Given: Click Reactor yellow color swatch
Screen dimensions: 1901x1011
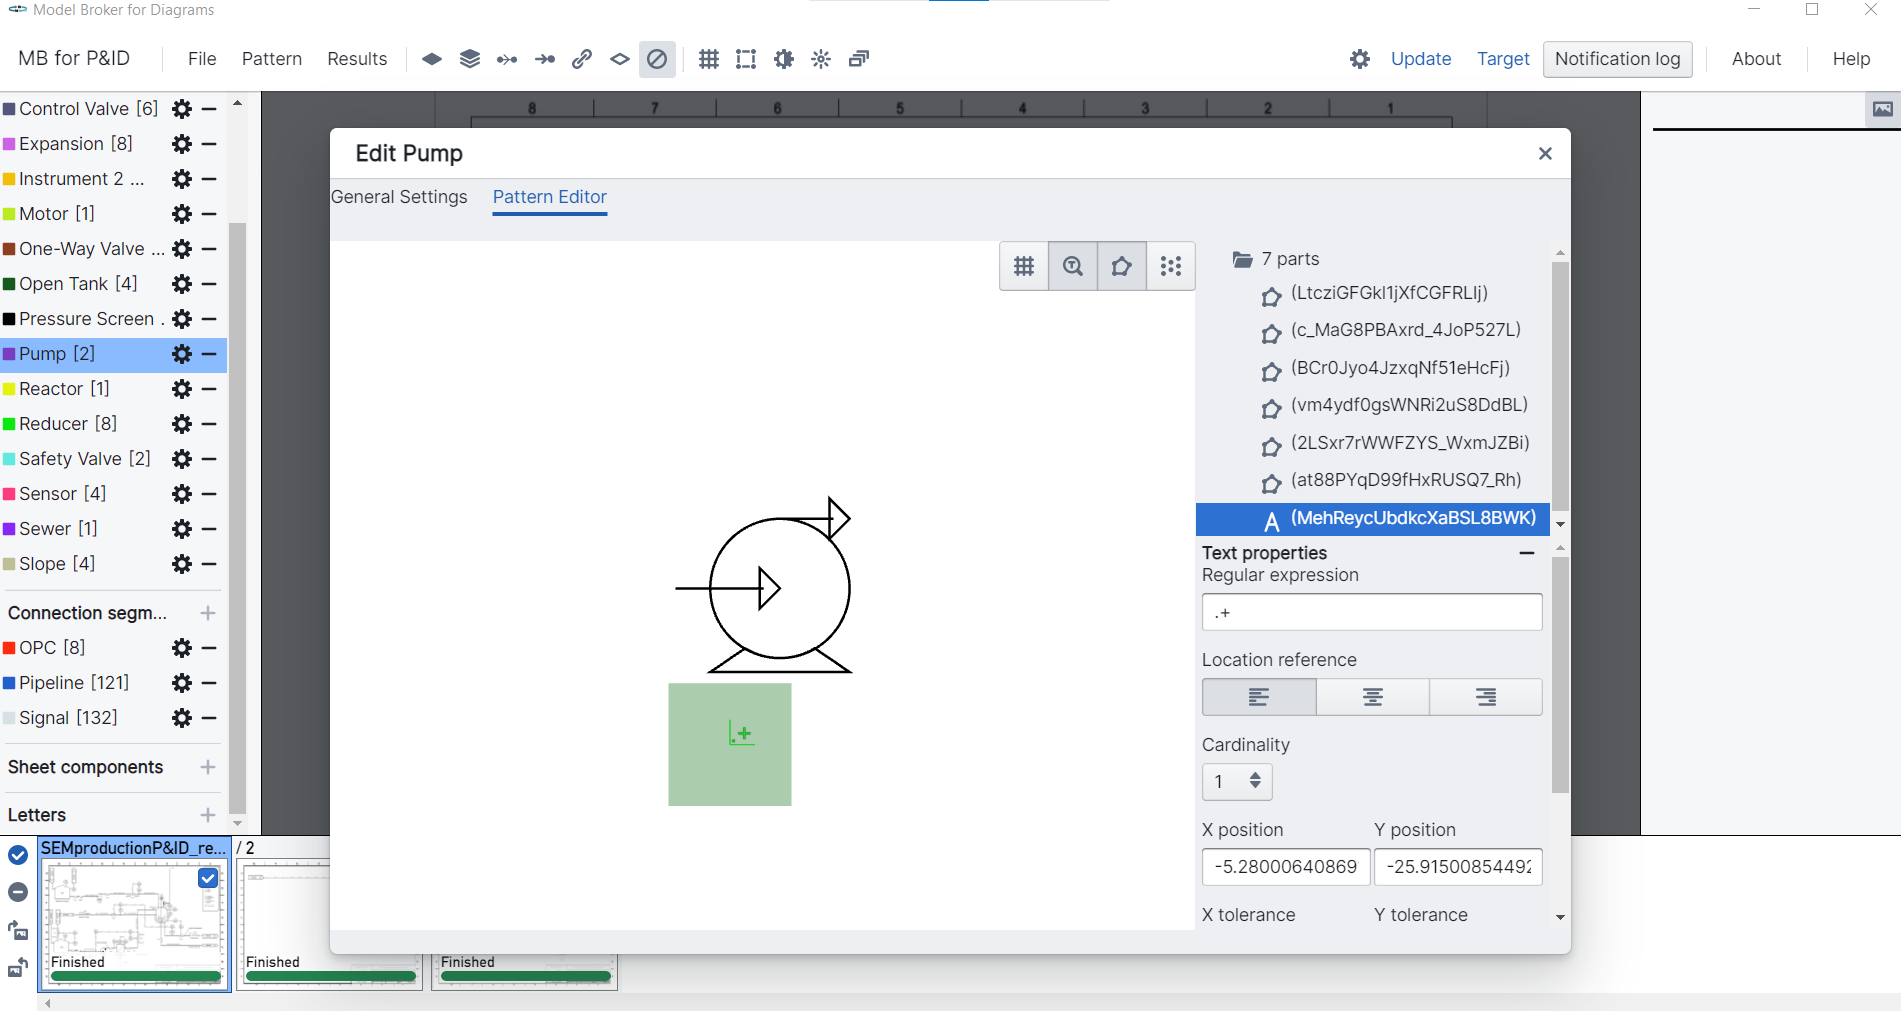Looking at the screenshot, I should [x=9, y=389].
